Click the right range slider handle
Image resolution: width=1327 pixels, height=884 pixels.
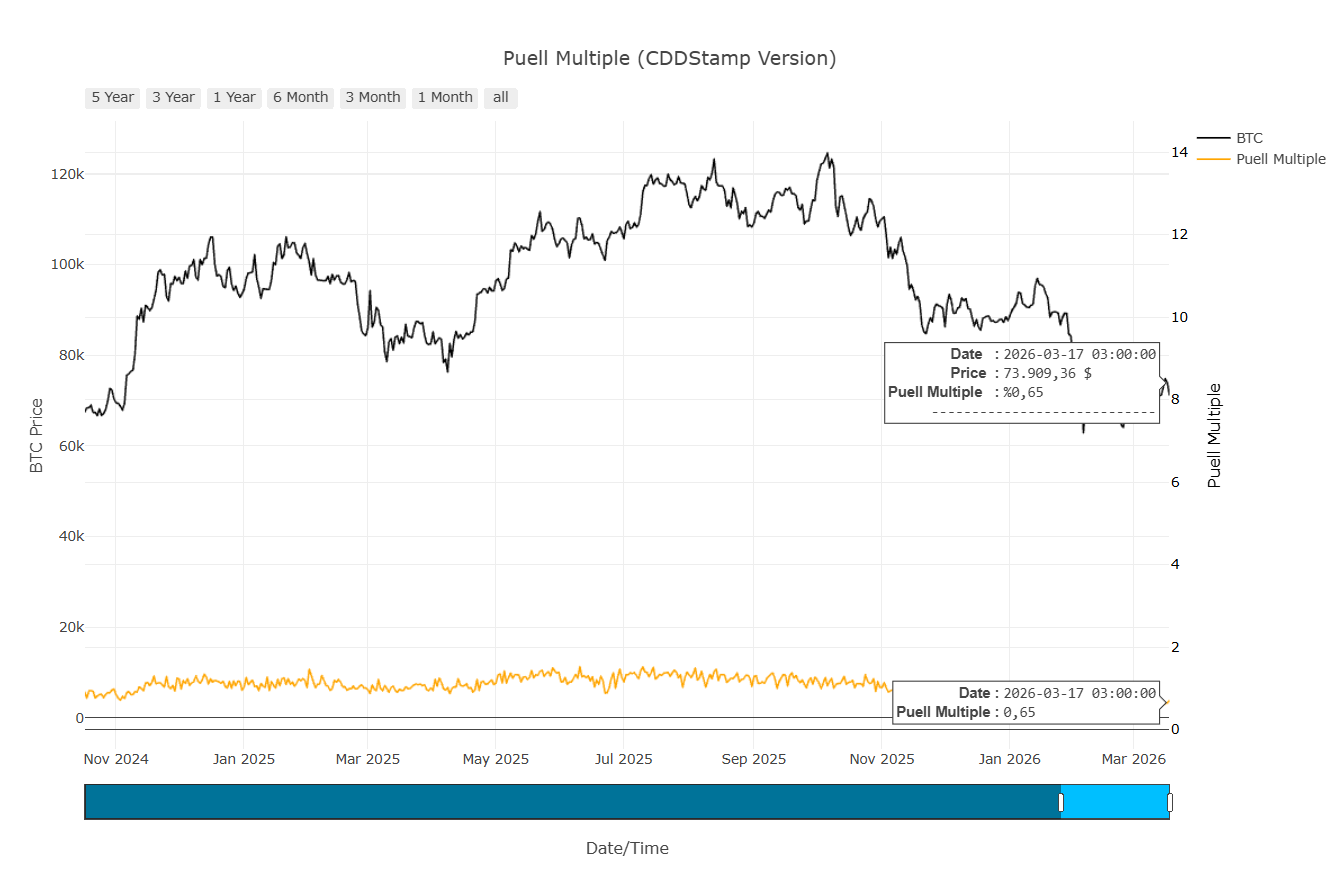(x=1169, y=802)
